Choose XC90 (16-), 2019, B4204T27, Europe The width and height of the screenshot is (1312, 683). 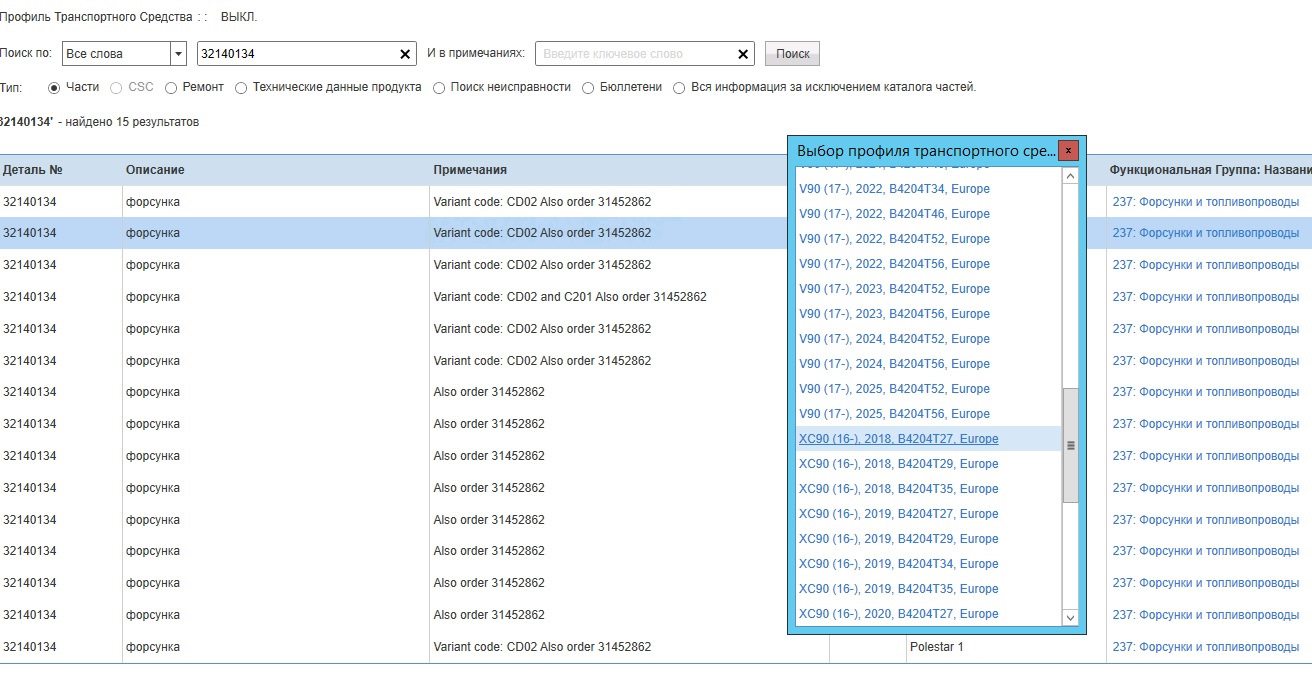898,514
